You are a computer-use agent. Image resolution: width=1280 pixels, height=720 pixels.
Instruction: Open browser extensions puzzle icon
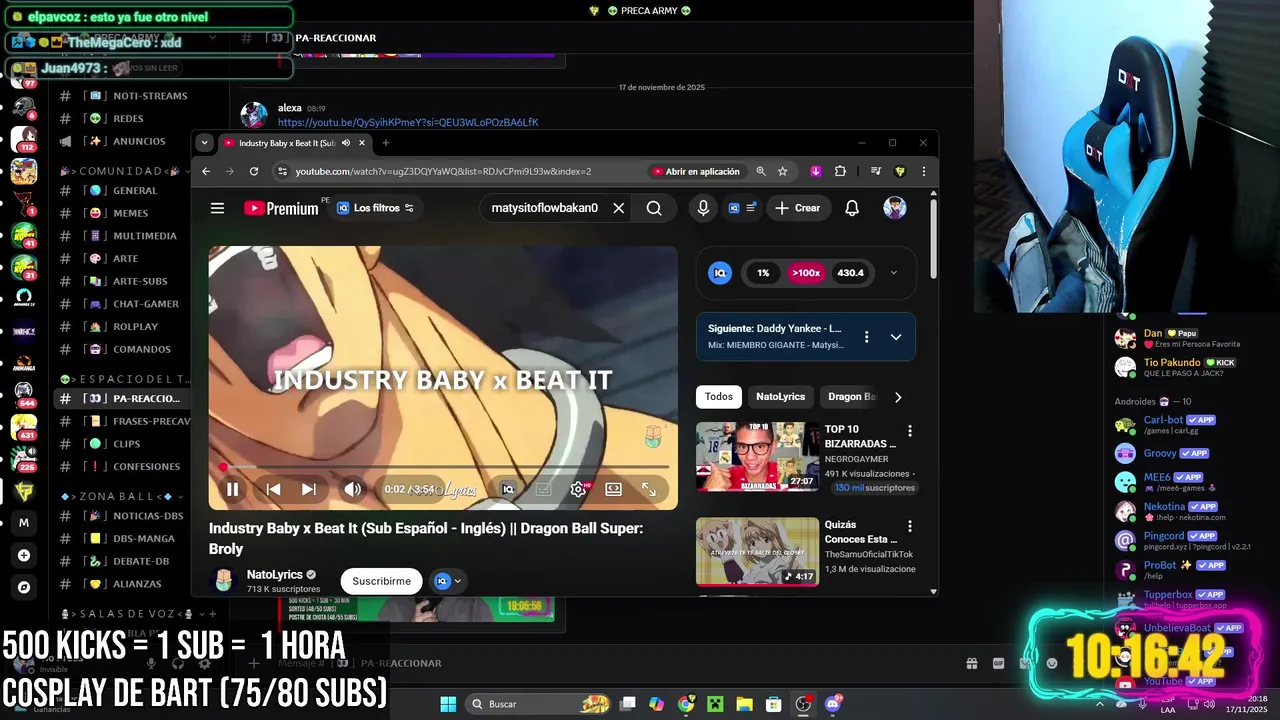(840, 171)
